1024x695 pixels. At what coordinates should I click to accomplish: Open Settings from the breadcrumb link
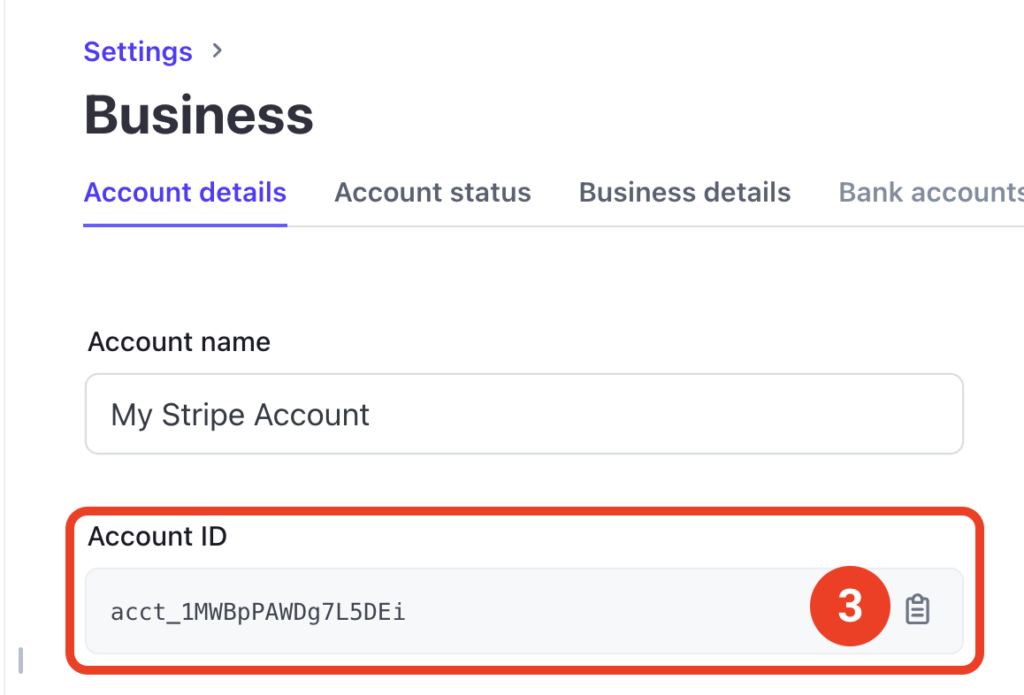pos(138,51)
